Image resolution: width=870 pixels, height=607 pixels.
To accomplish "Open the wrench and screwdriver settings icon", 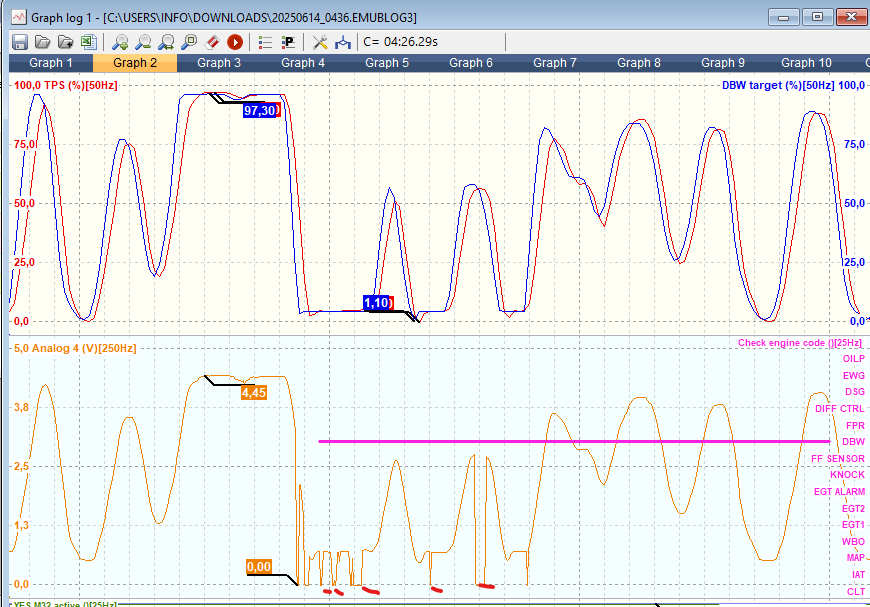I will (320, 42).
